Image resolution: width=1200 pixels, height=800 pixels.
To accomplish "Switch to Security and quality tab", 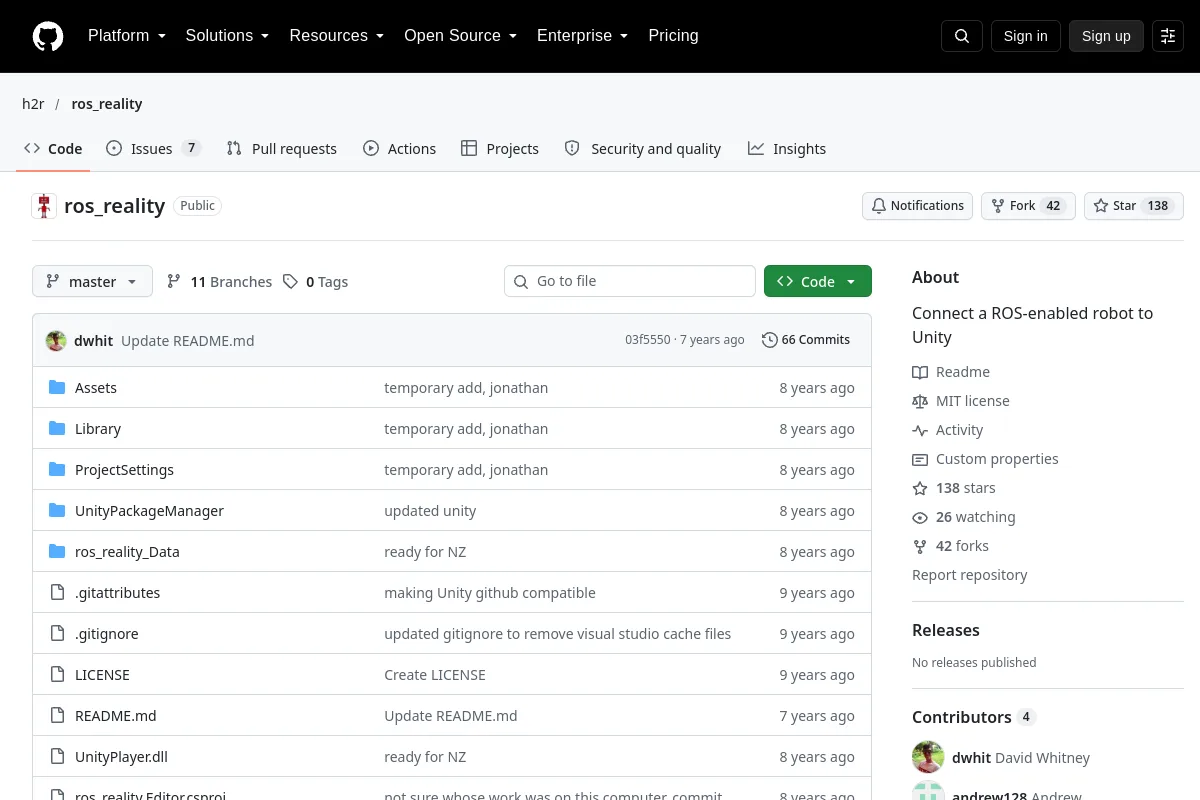I will 642,149.
